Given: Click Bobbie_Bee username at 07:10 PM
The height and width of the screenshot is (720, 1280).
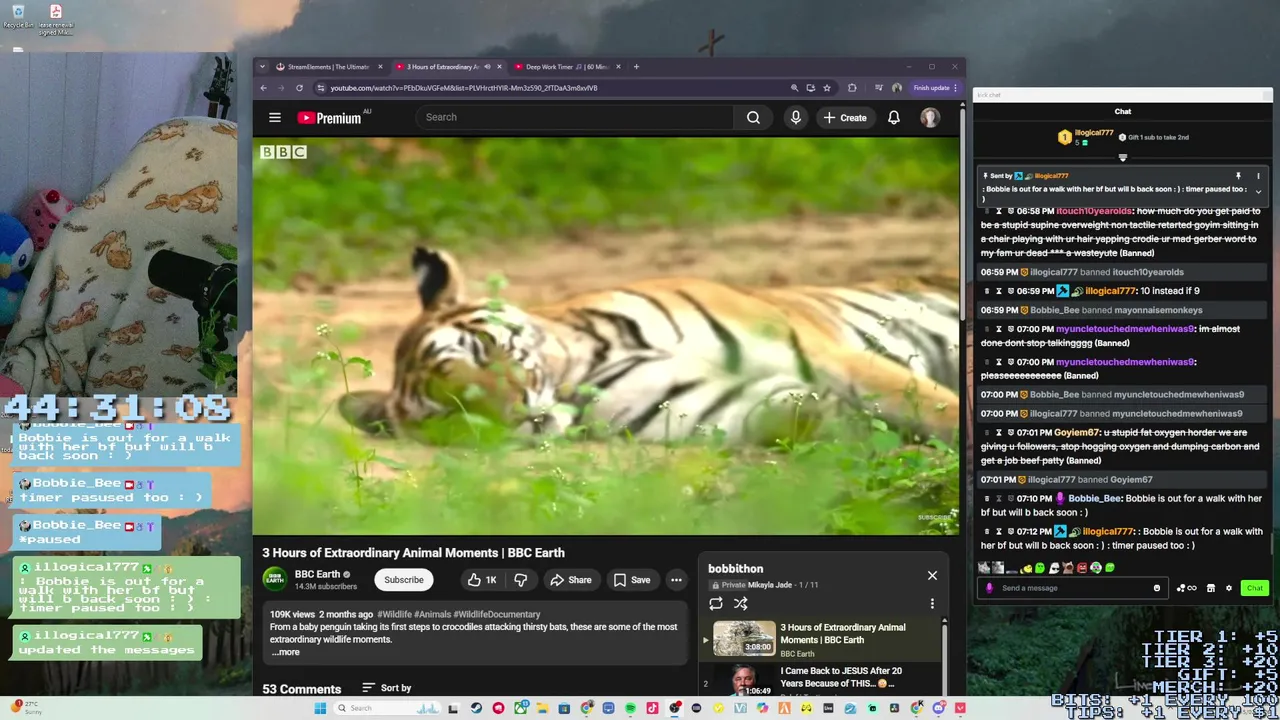Looking at the screenshot, I should (1094, 498).
